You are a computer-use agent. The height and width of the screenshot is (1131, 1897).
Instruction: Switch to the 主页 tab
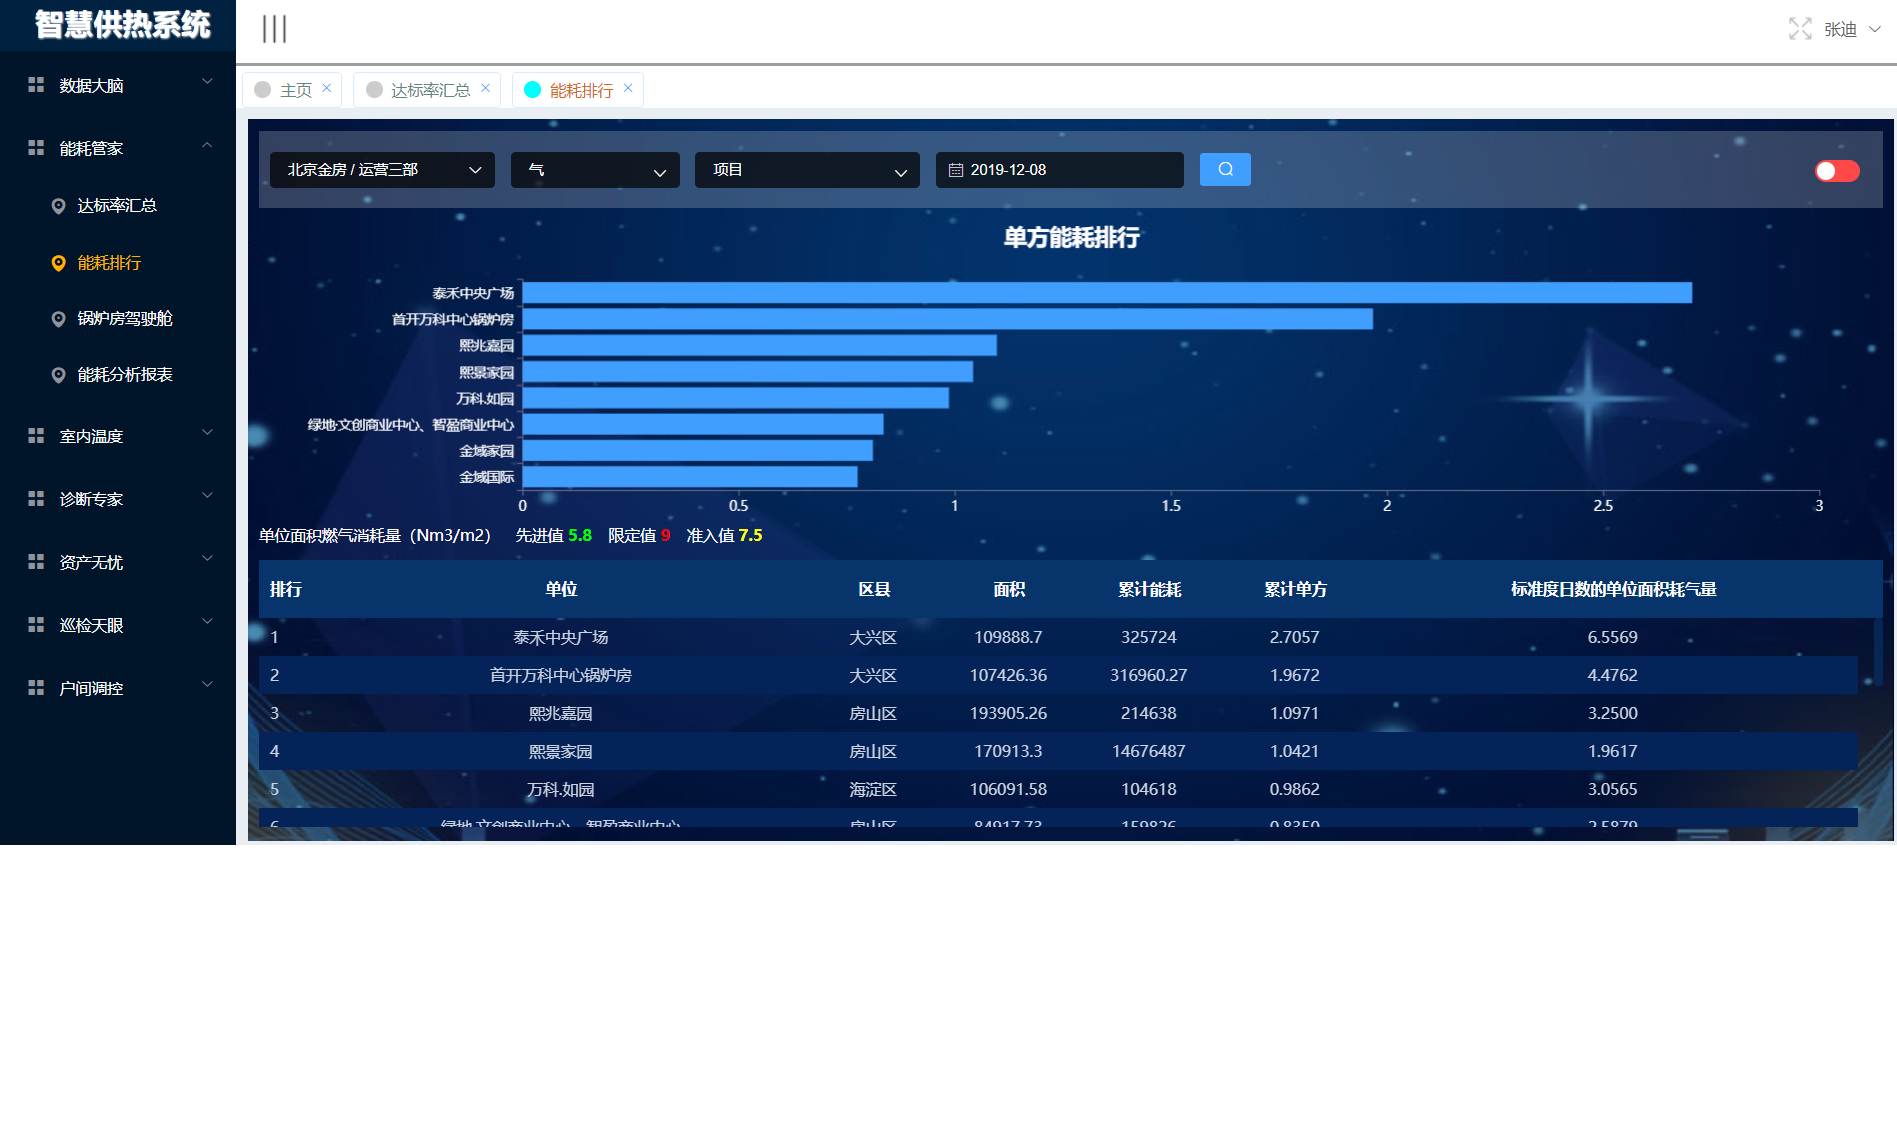click(x=295, y=90)
